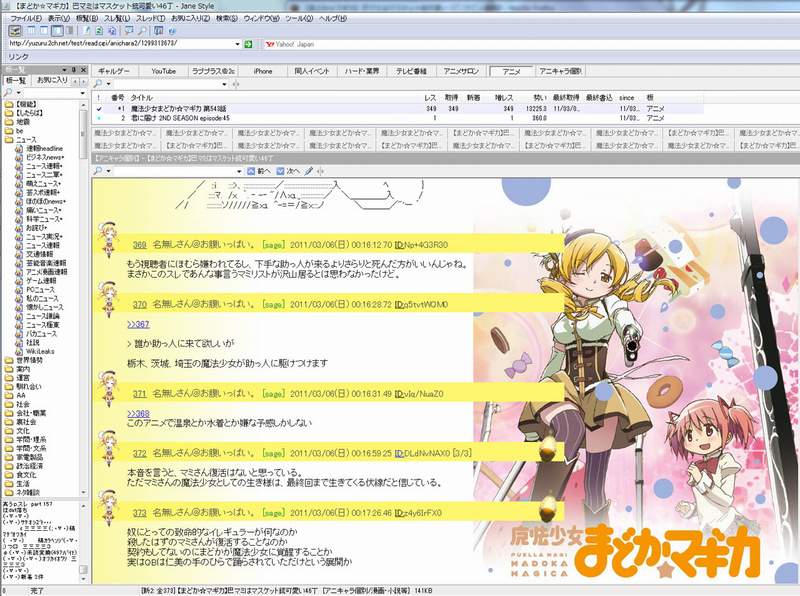
Task: Toggle the pin icon on side panel header
Action: click(74, 69)
